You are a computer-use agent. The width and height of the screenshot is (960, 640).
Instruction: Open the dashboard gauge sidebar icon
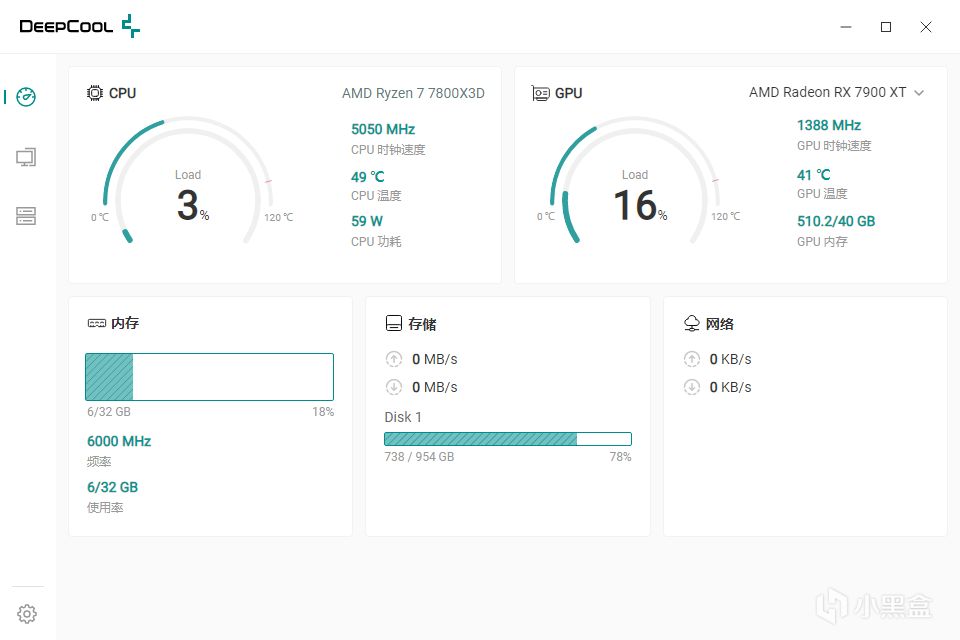(26, 97)
